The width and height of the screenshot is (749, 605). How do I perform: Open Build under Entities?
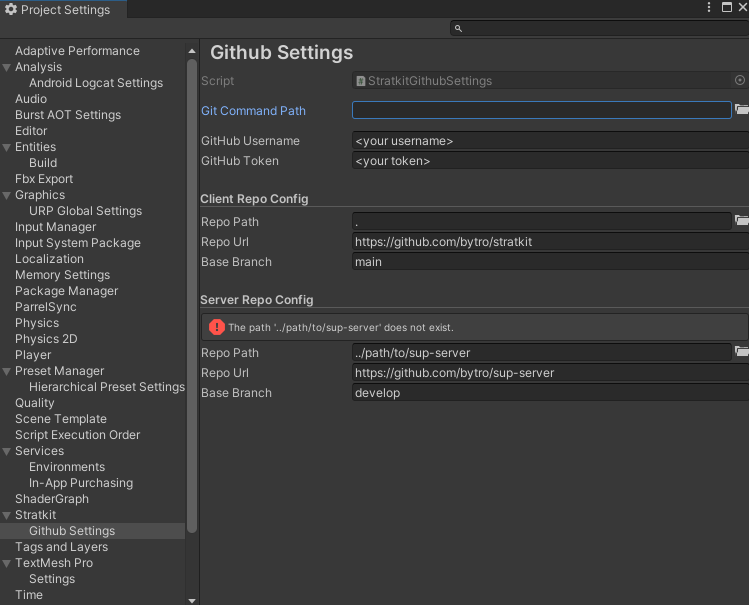pos(43,163)
